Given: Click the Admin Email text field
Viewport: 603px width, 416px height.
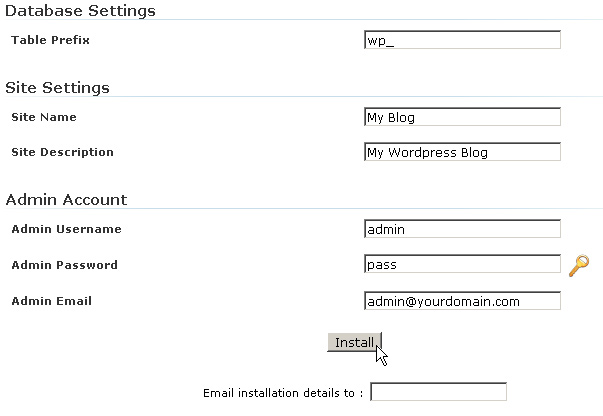Looking at the screenshot, I should [462, 301].
